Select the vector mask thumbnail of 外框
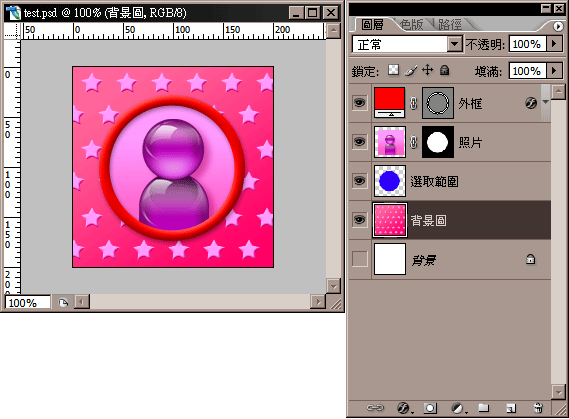 pyautogui.click(x=438, y=103)
